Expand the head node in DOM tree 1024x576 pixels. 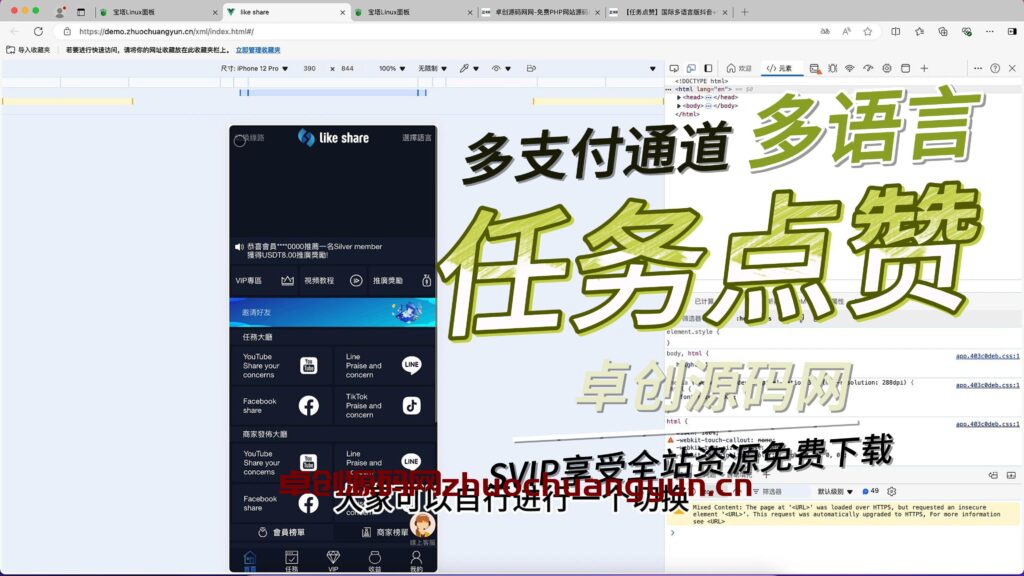tap(679, 97)
